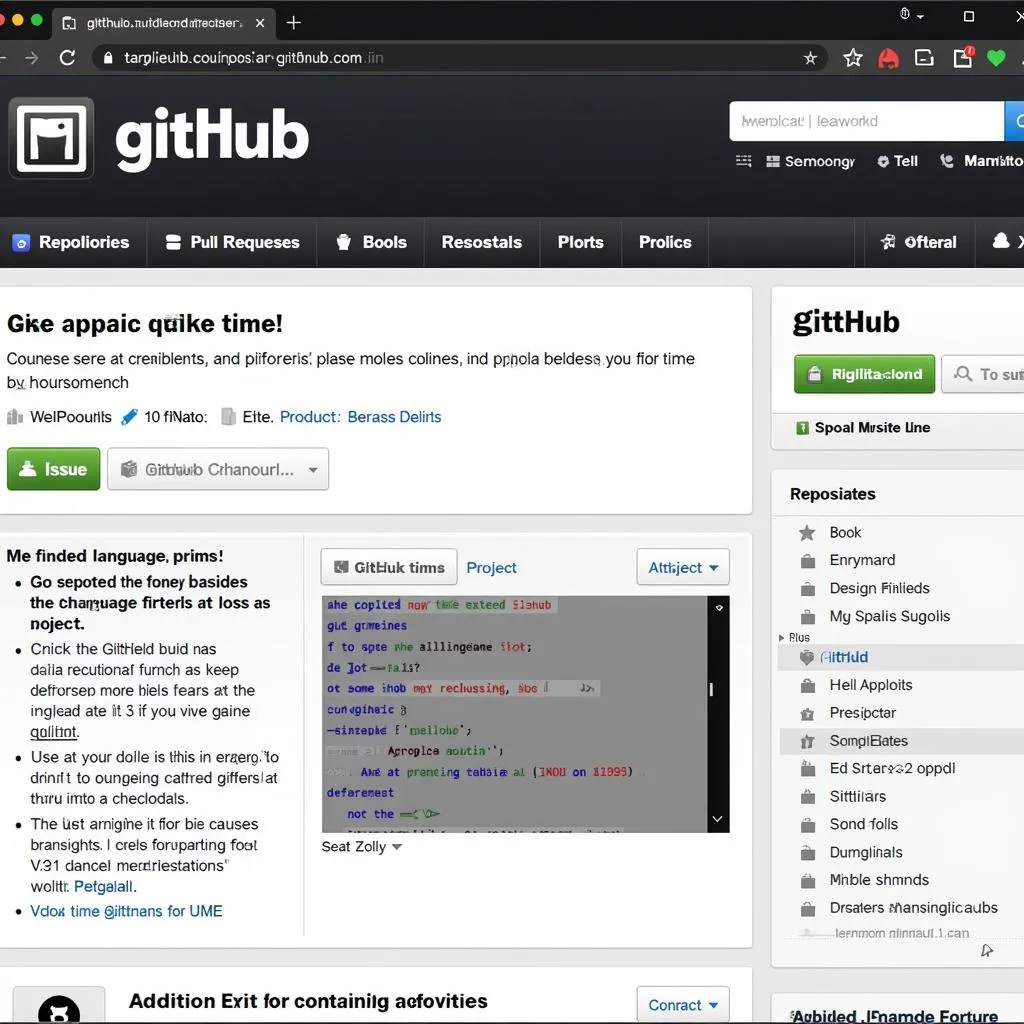The height and width of the screenshot is (1024, 1024).
Task: Open browser profile dropdown at top right
Action: pyautogui.click(x=912, y=15)
